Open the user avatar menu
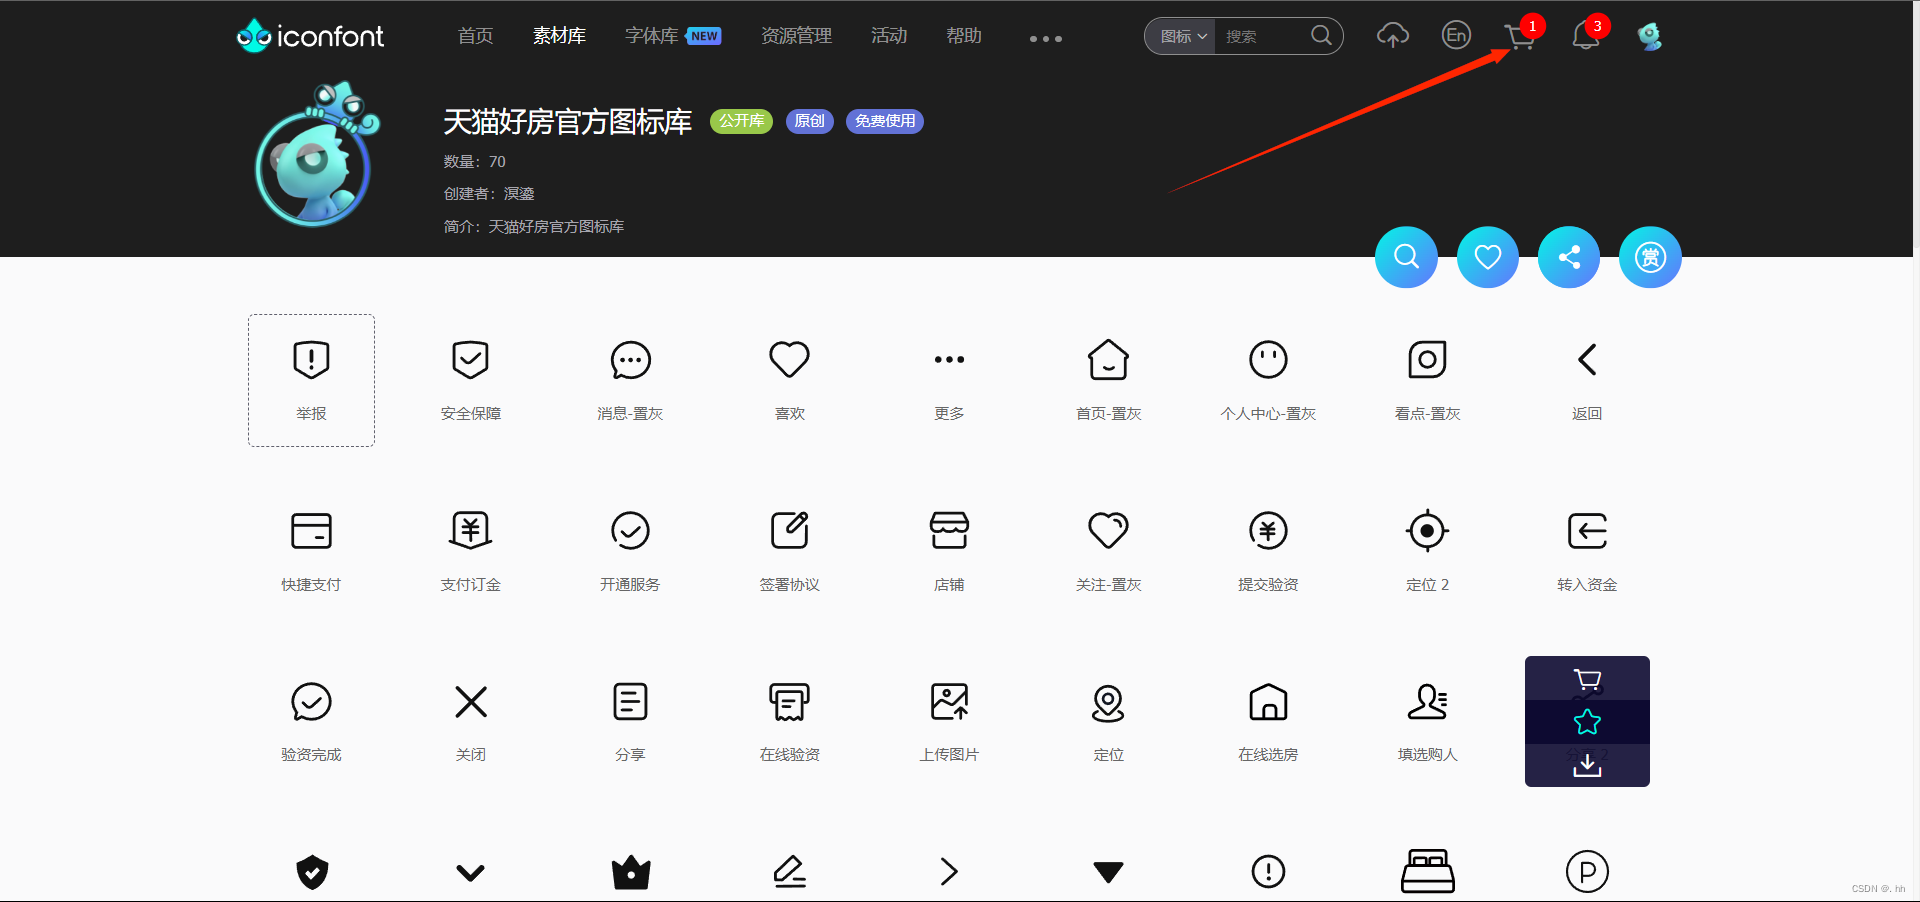Image resolution: width=1920 pixels, height=902 pixels. pos(1649,37)
